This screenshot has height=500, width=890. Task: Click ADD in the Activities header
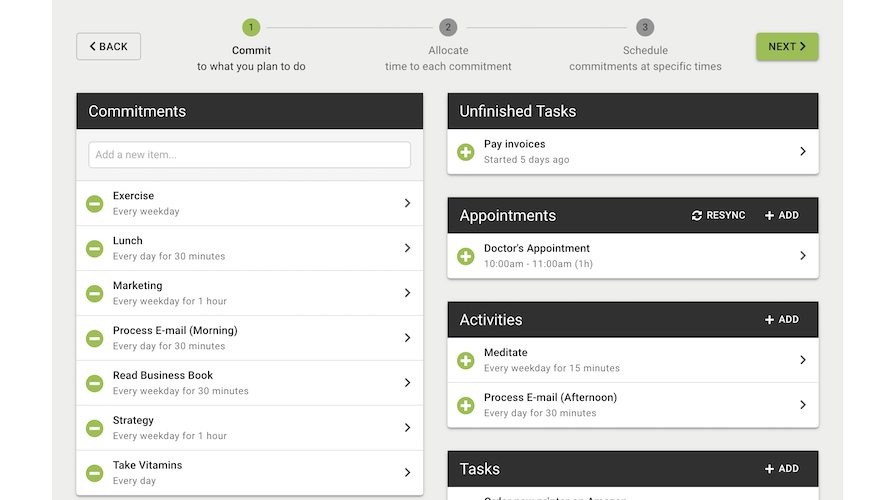click(782, 320)
